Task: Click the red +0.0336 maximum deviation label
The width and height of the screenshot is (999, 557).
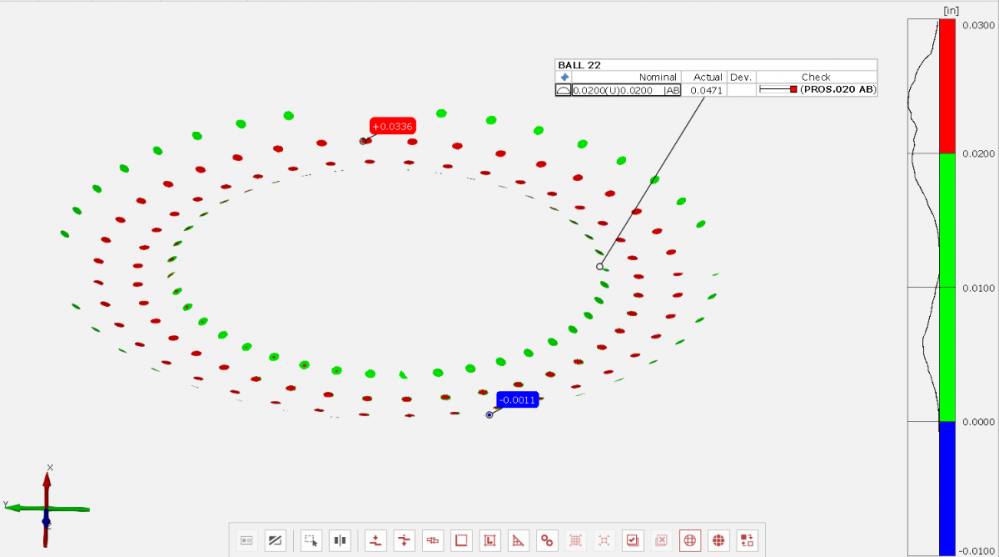Action: 392,126
